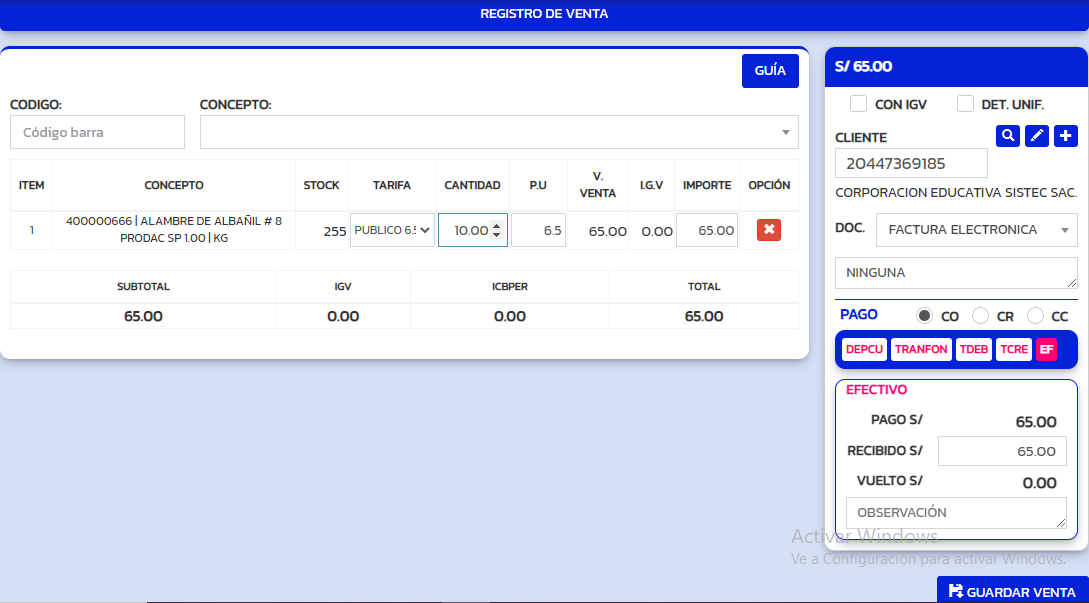Click the Código barra input field
Image resolution: width=1089 pixels, height=603 pixels.
pos(97,132)
